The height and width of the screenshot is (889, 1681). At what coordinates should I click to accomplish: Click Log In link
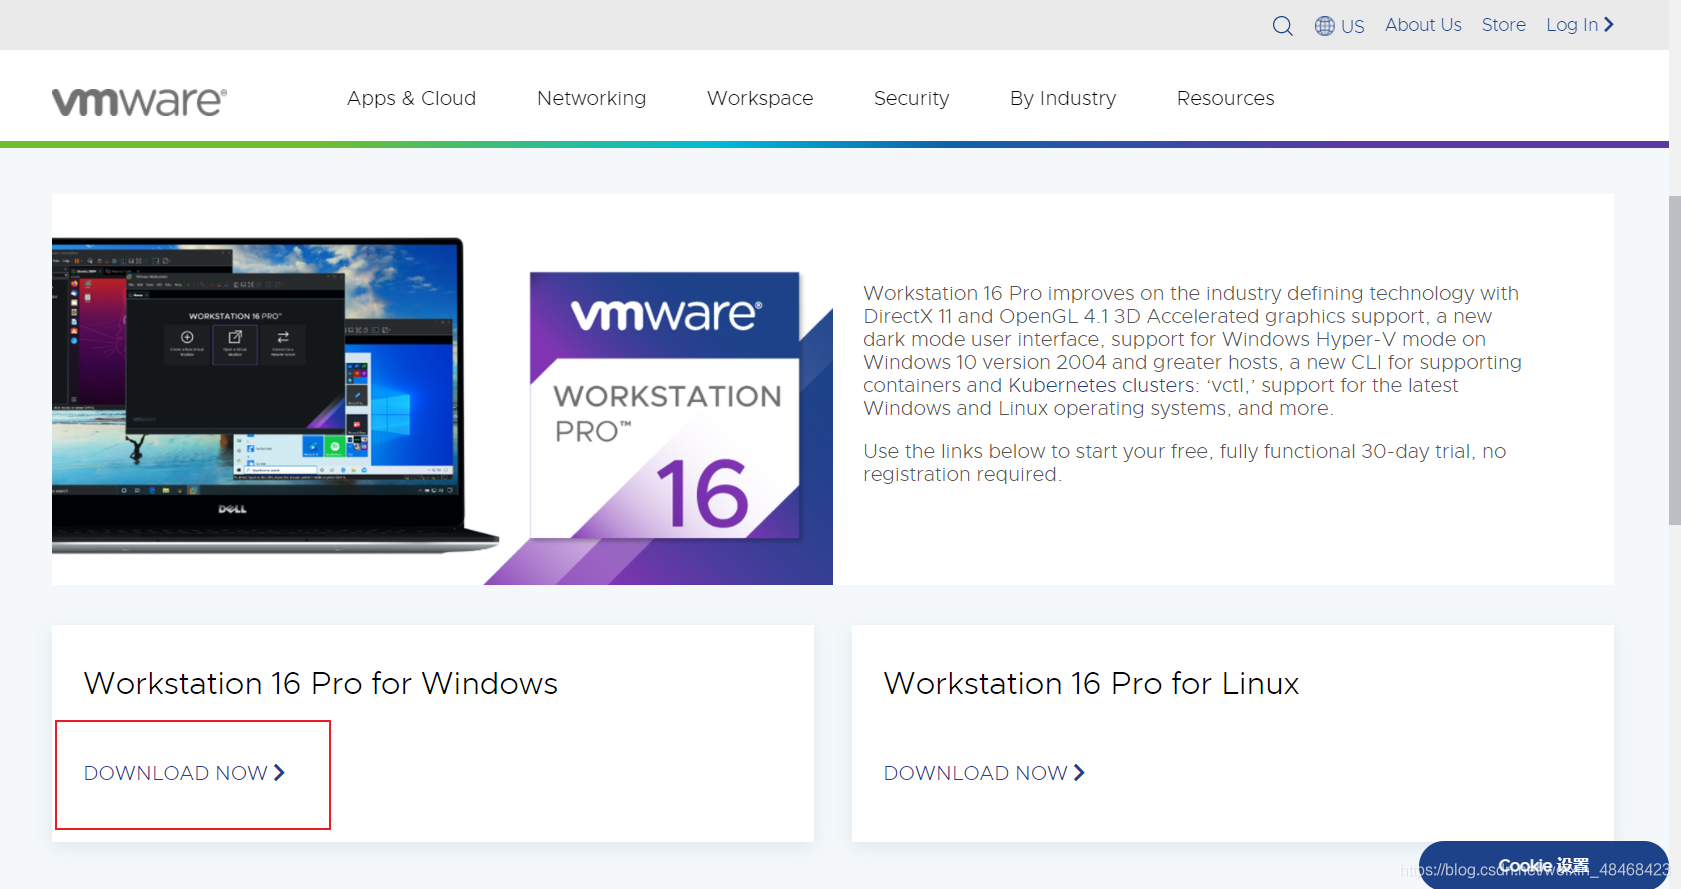(1580, 25)
